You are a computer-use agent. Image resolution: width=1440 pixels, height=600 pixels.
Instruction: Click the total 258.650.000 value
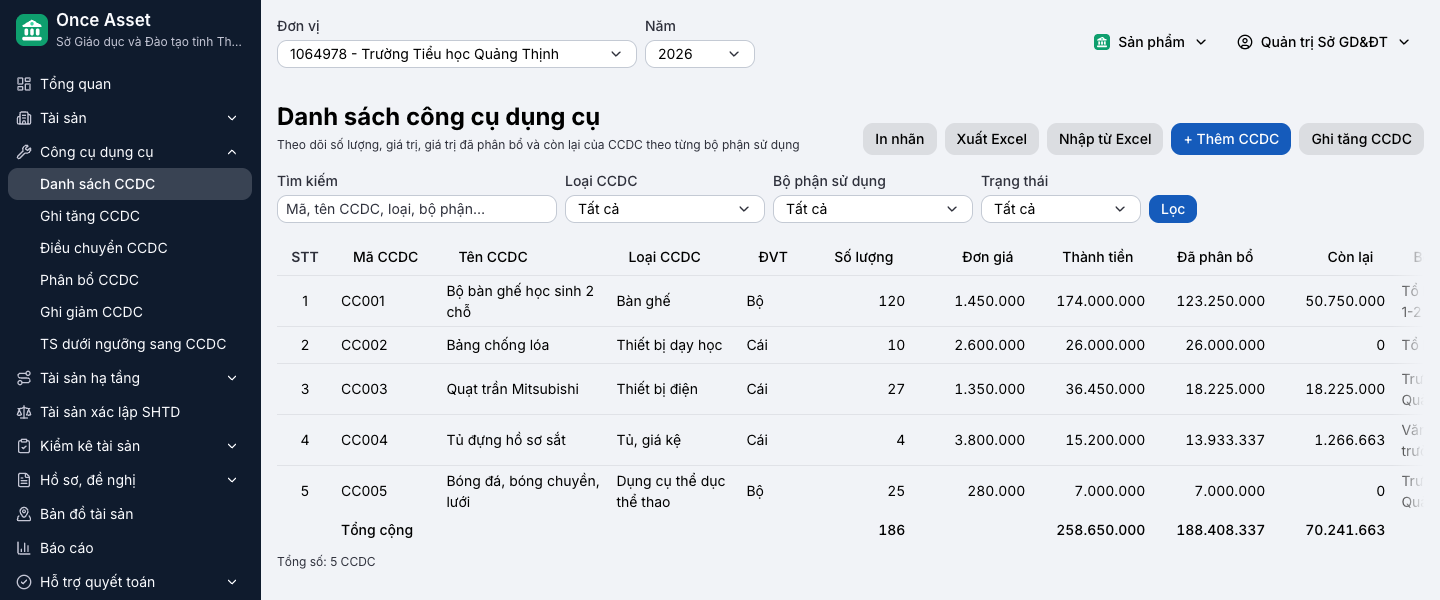coord(1101,530)
